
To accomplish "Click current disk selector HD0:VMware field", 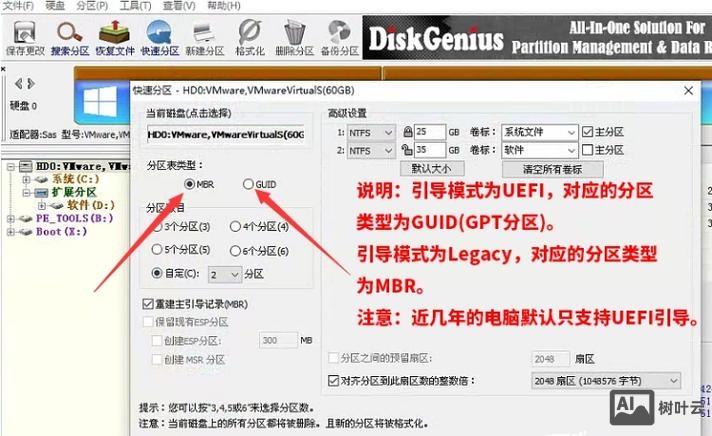I will tap(226, 134).
